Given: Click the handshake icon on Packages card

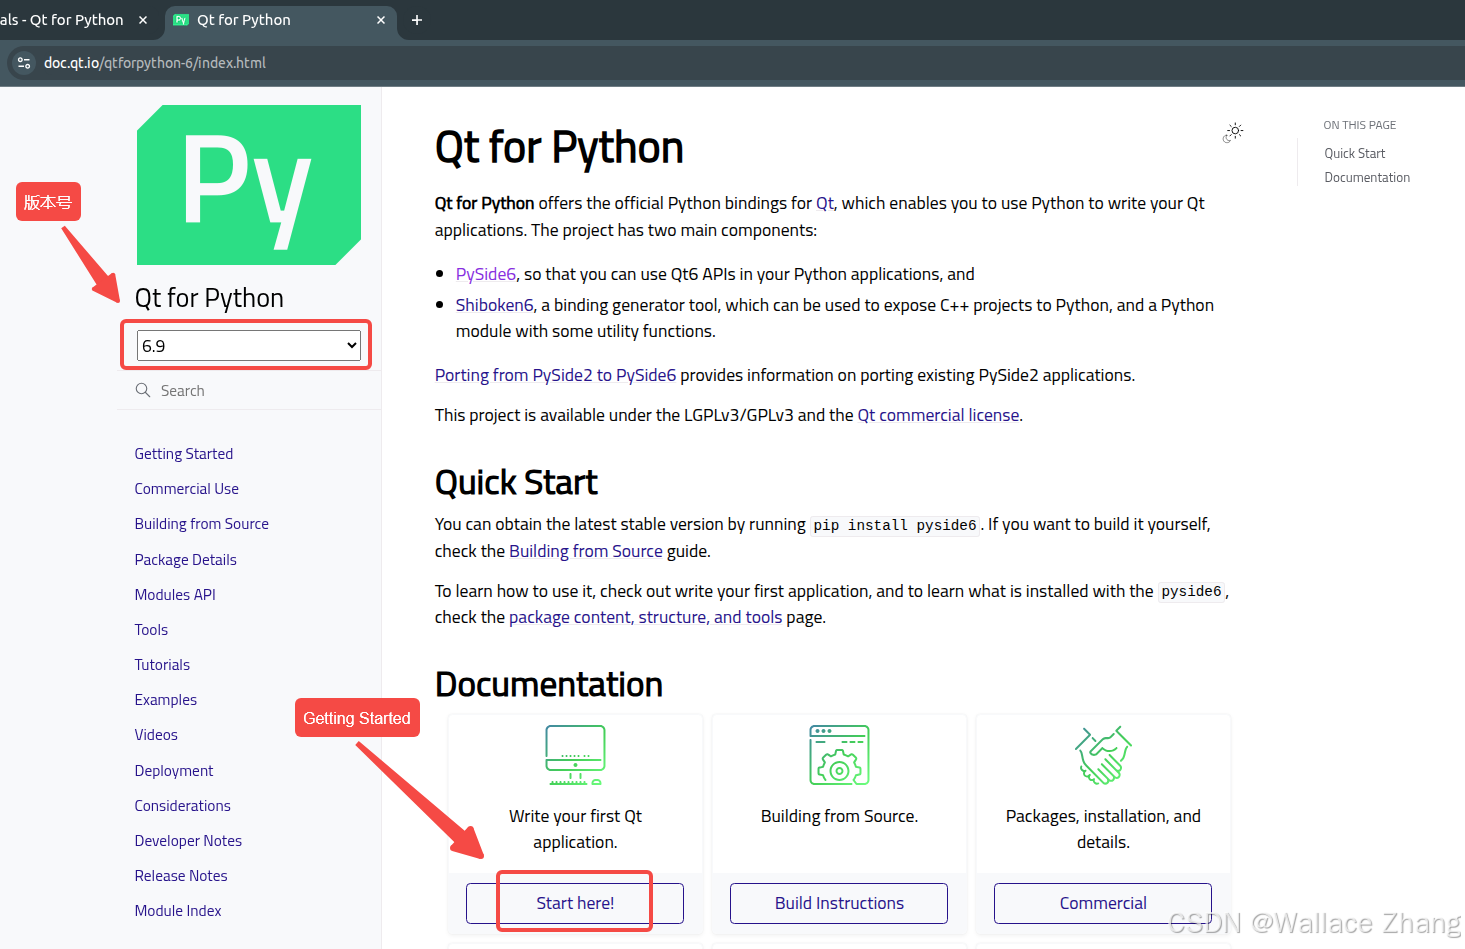Looking at the screenshot, I should point(1103,755).
